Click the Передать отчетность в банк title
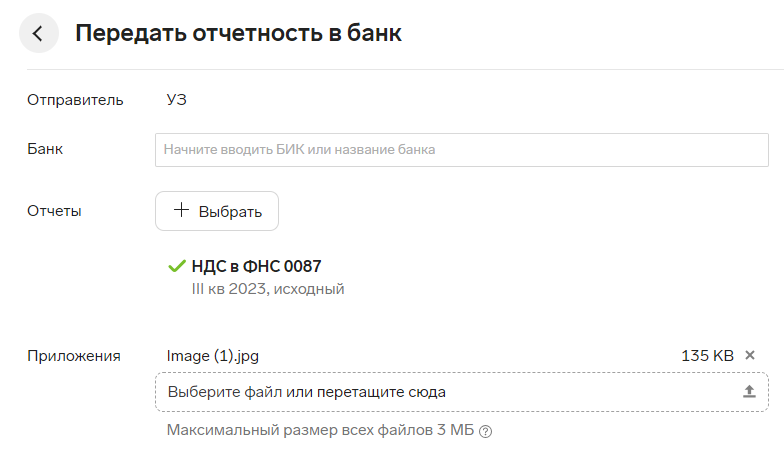 pos(238,34)
